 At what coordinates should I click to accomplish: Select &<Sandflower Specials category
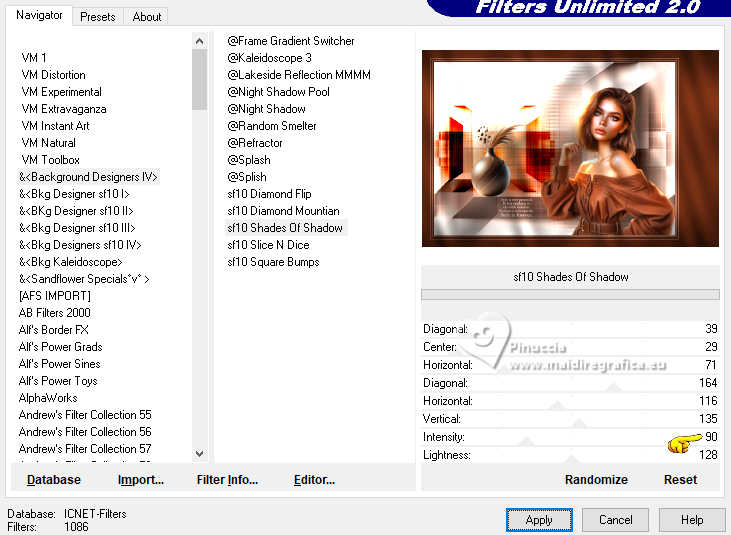click(84, 279)
